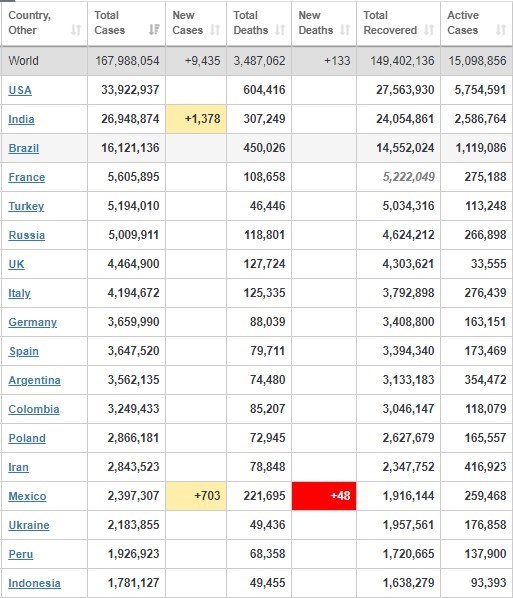Click the World summary row
Viewport: 513px width, 598px height.
click(x=256, y=61)
